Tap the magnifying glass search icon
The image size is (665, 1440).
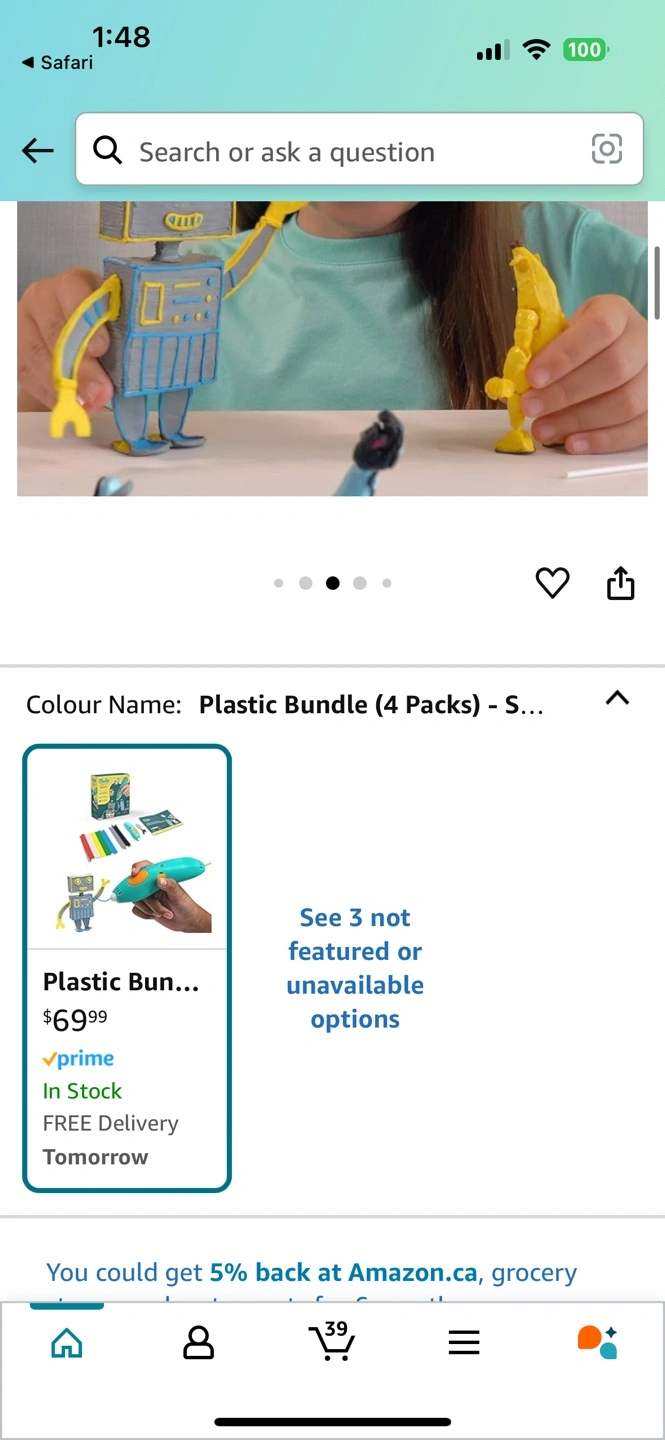tap(108, 150)
